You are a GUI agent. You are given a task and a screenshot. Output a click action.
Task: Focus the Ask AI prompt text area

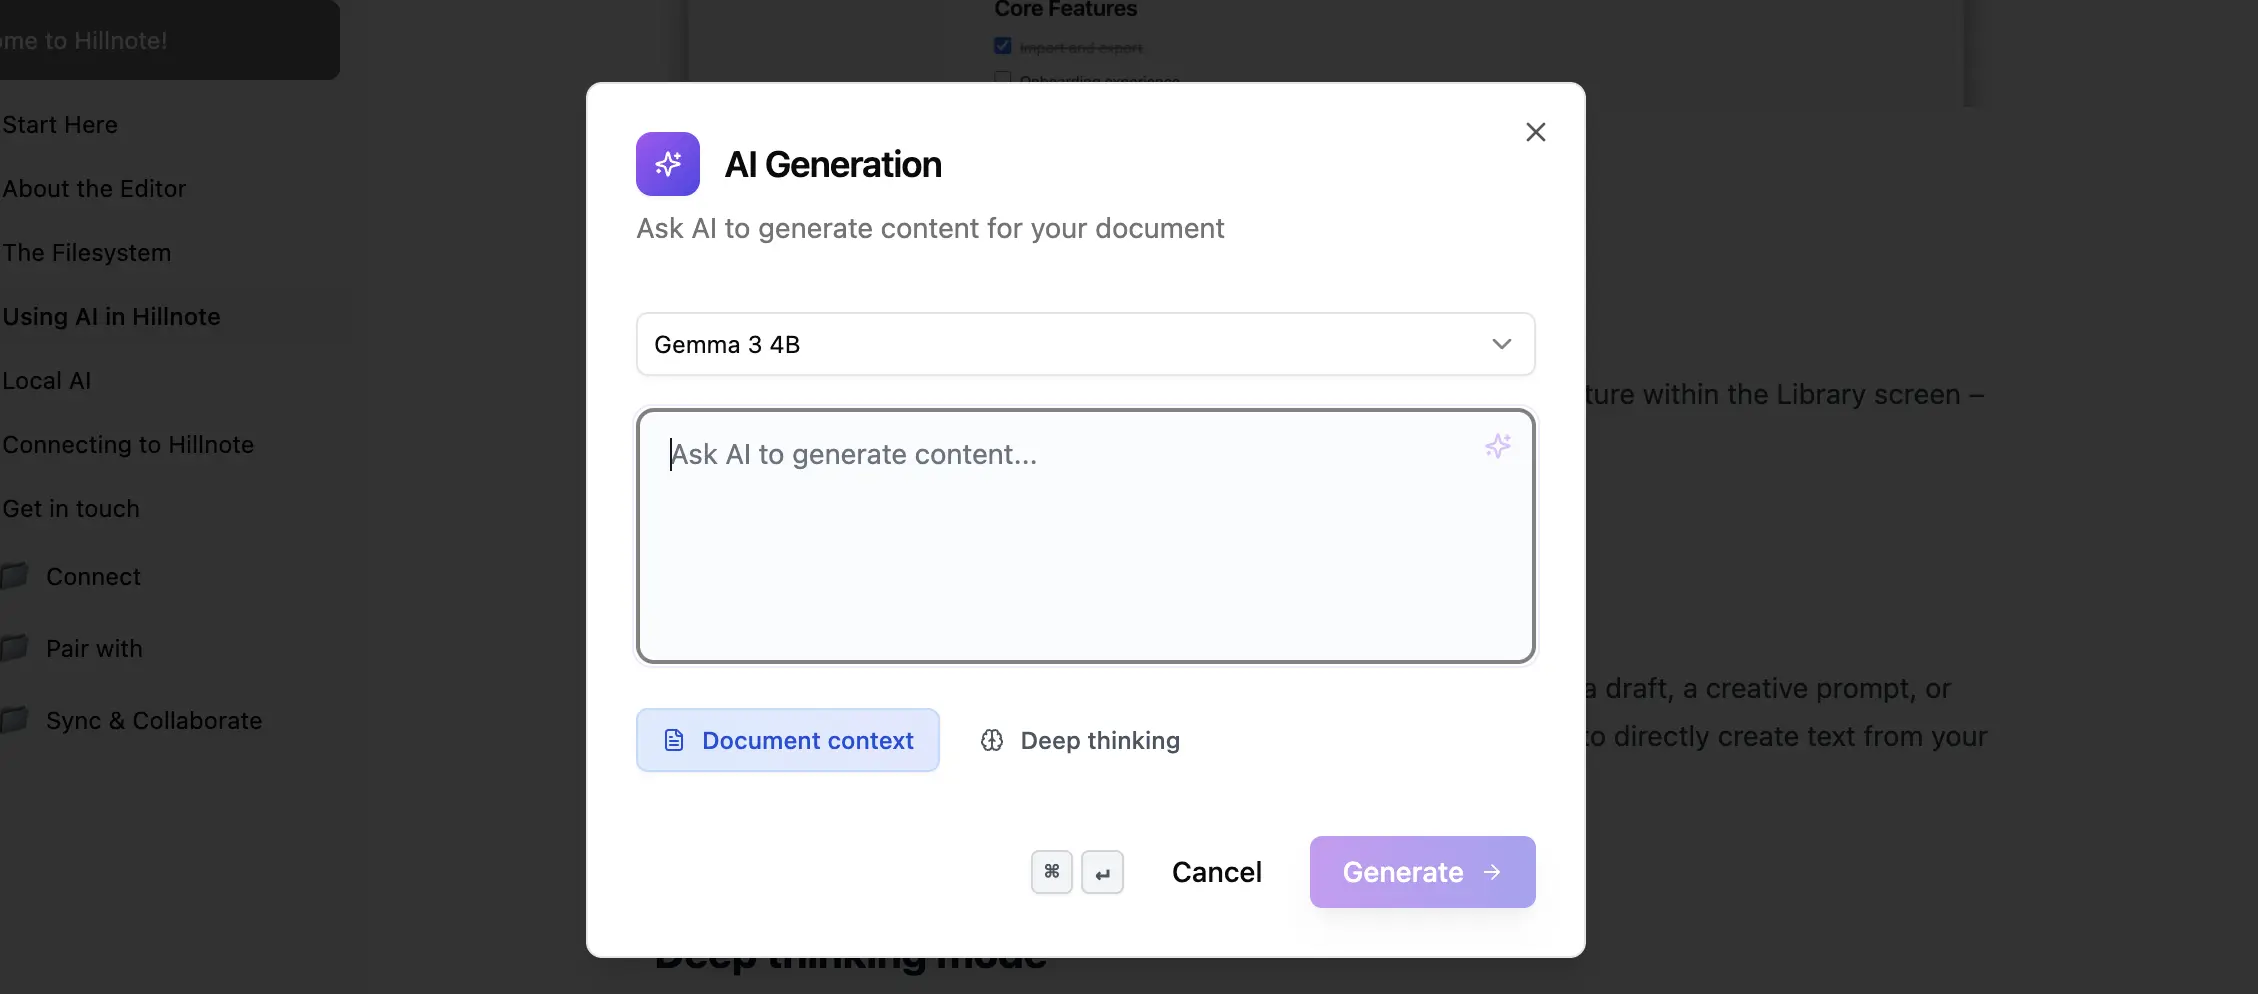1084,536
